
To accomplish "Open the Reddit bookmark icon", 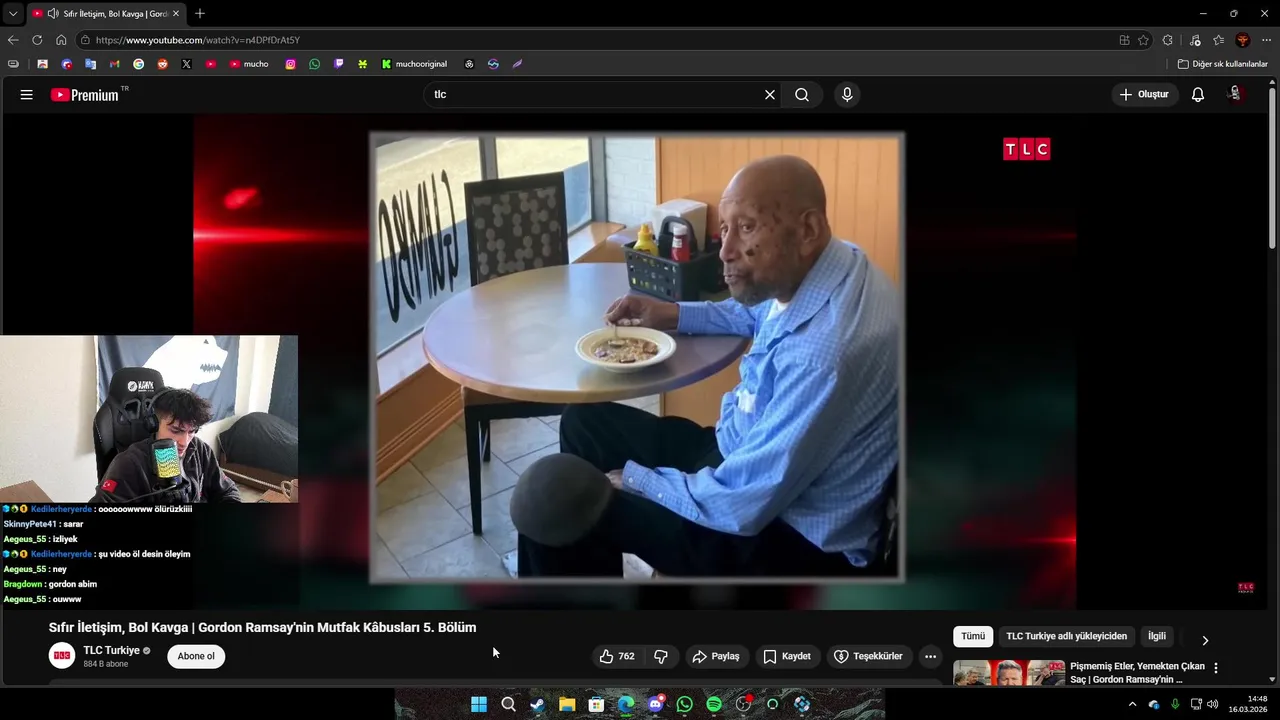I will pos(162,64).
